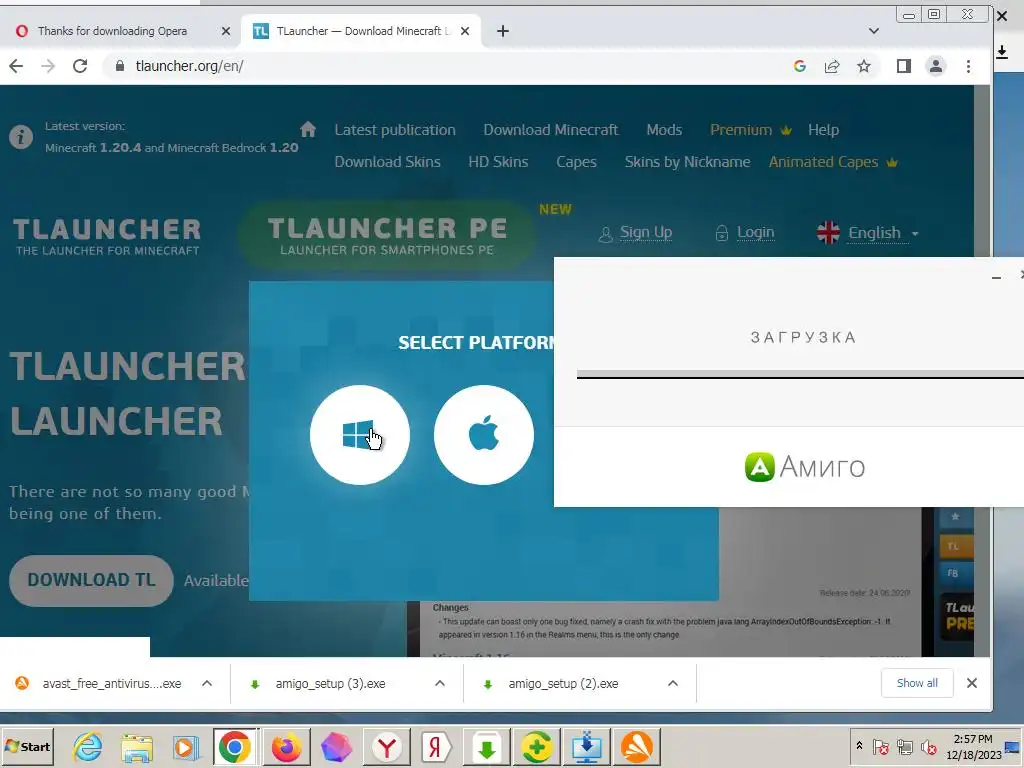The height and width of the screenshot is (768, 1024).
Task: Open Chrome side panel icon
Action: click(904, 66)
